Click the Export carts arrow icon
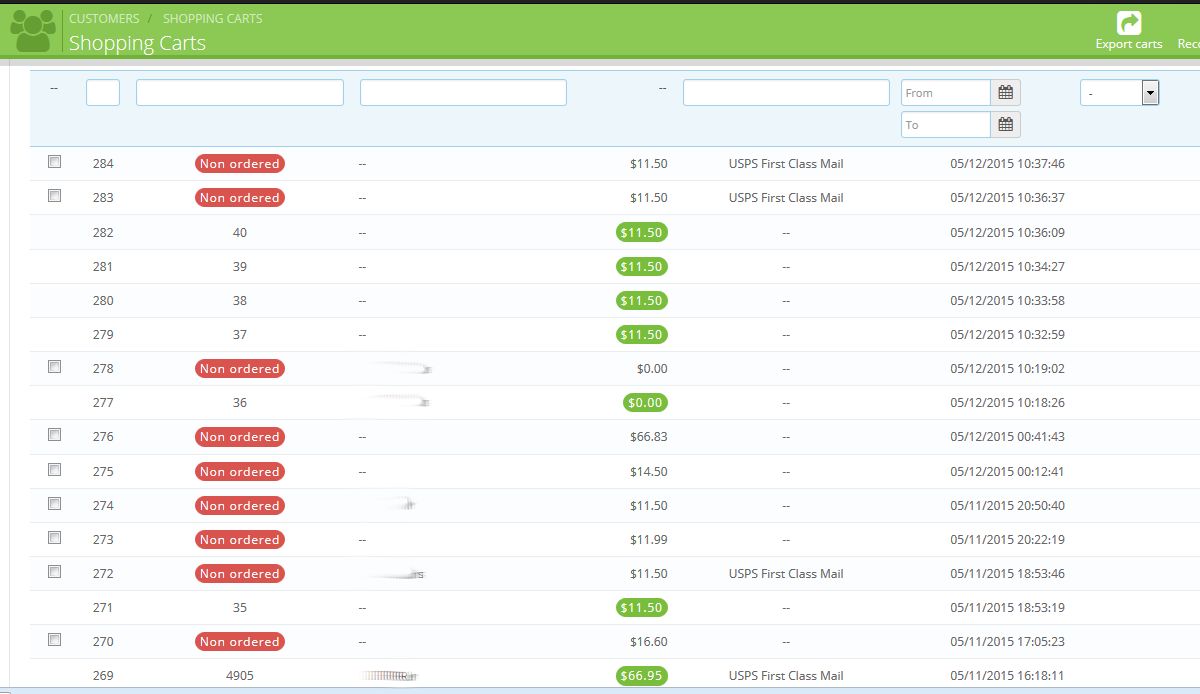The width and height of the screenshot is (1200, 694). [x=1129, y=22]
